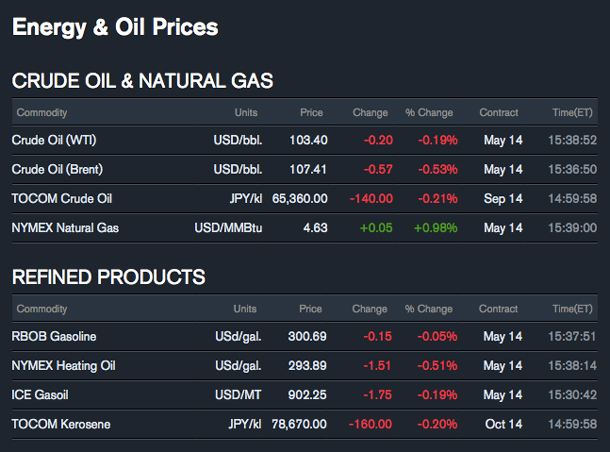Click the CRUDE OIL & NATURAL GAS heading
This screenshot has width=610, height=452.
coord(142,81)
